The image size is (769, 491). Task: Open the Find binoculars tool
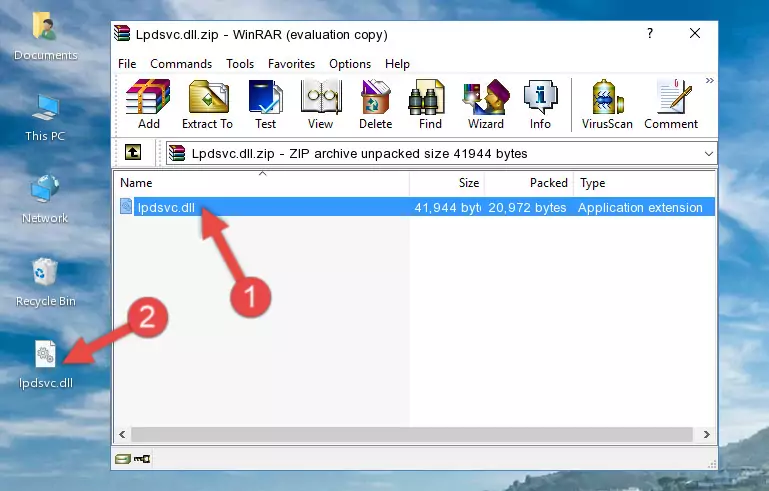coord(430,104)
